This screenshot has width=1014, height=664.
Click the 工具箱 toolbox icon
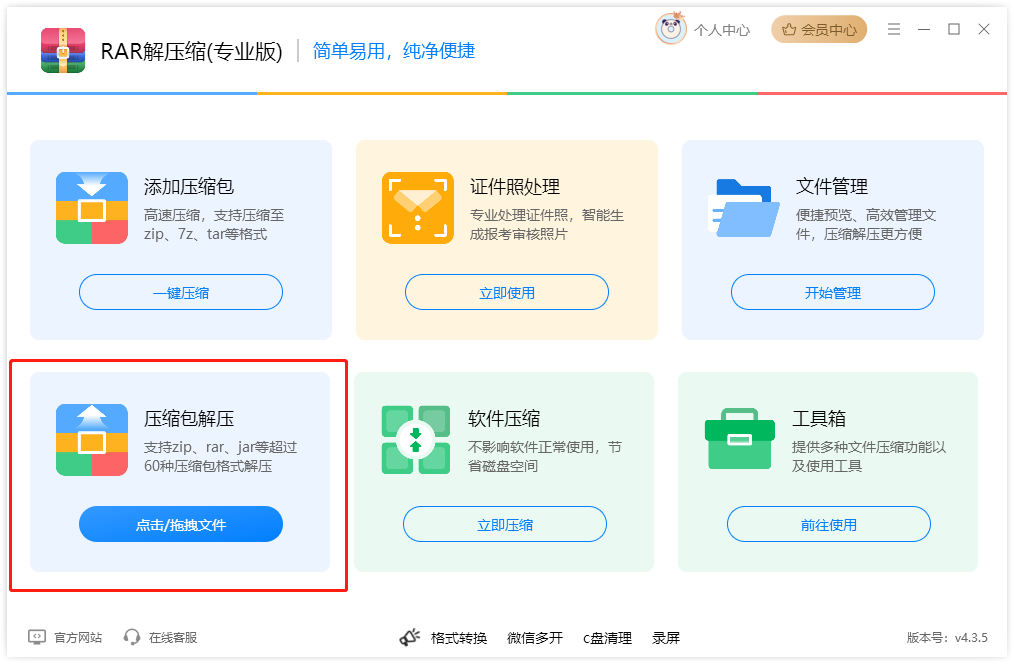(x=740, y=440)
